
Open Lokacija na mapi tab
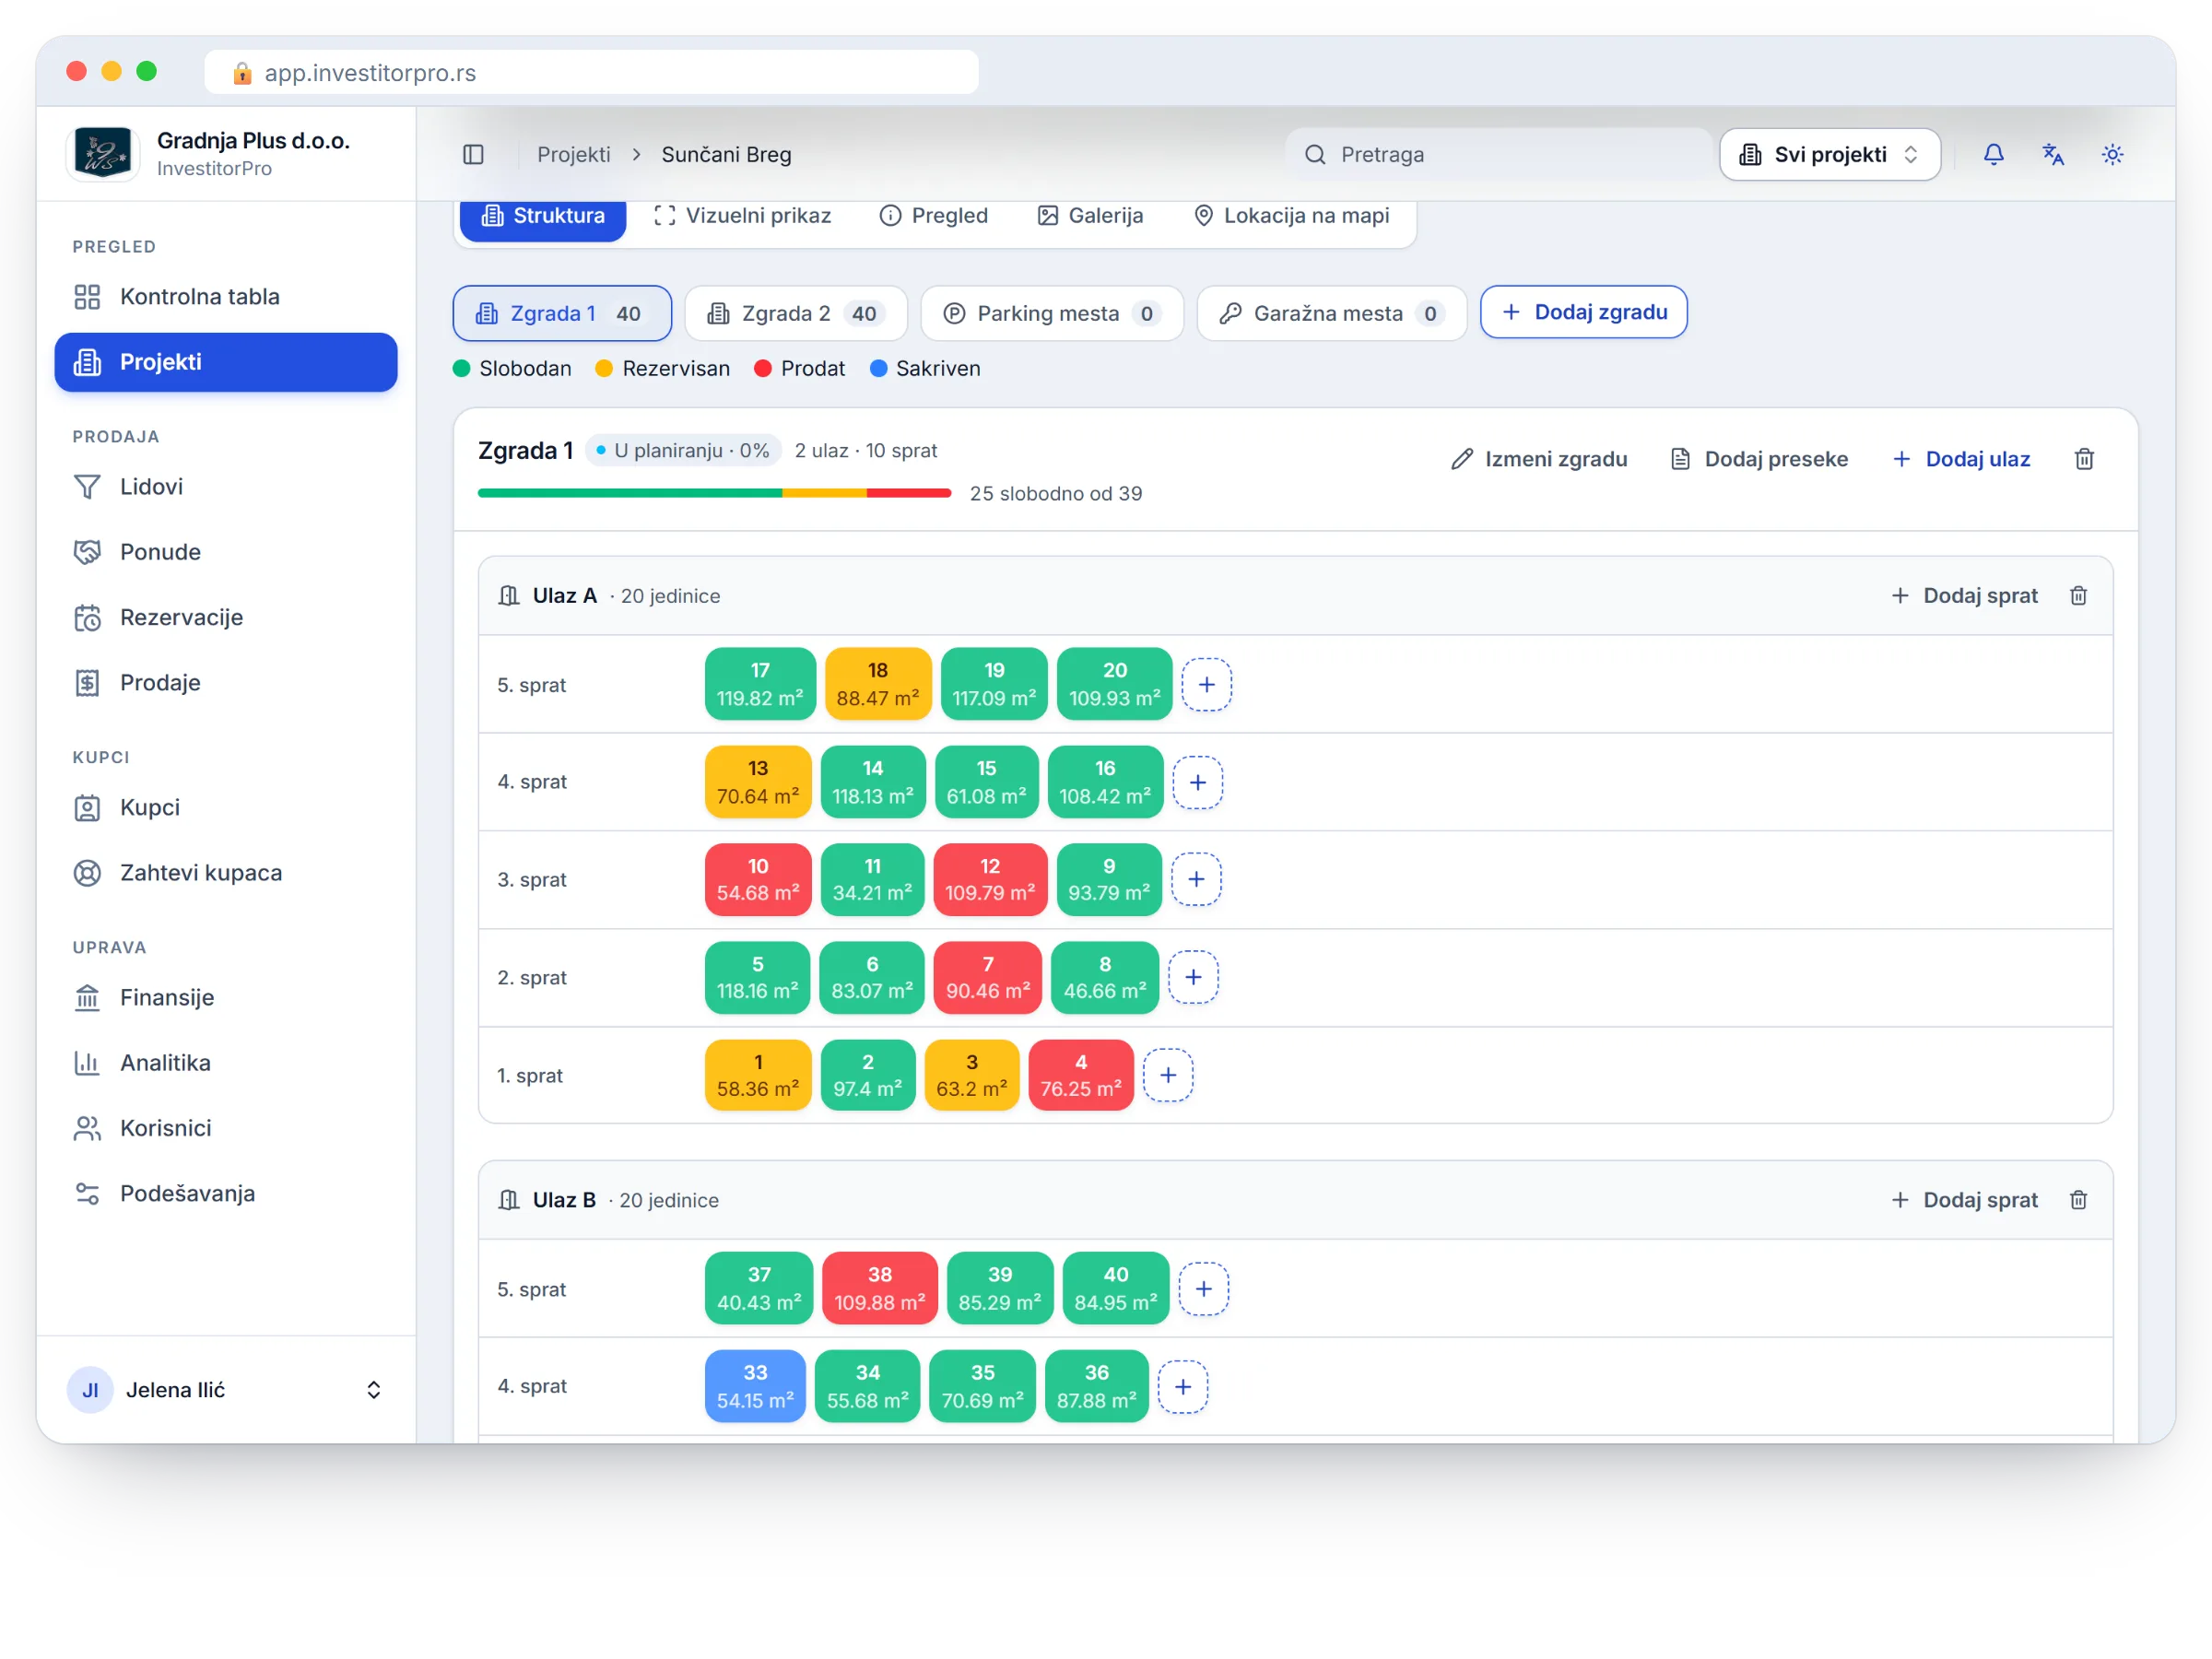coord(1291,216)
